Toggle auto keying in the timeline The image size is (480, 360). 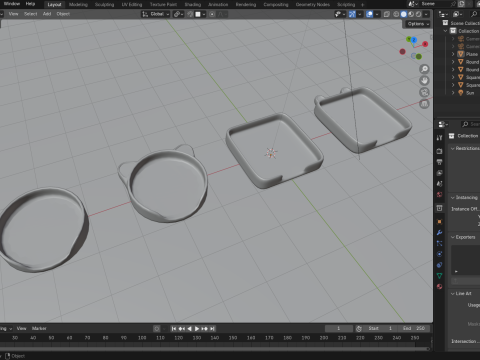click(x=156, y=329)
